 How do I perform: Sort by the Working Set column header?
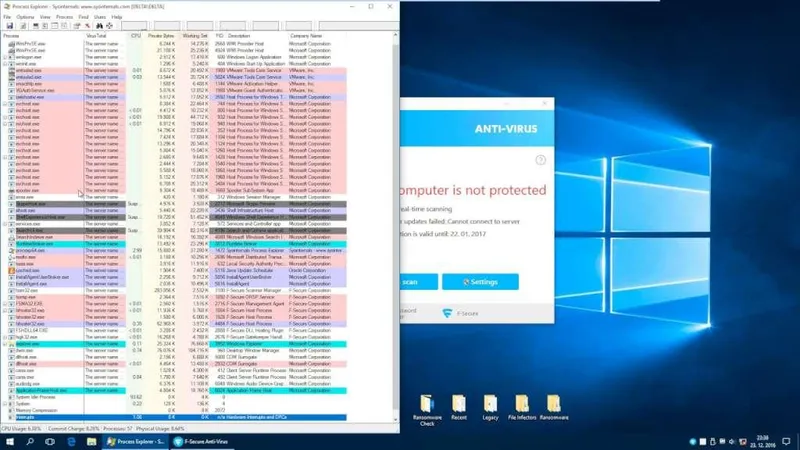point(196,35)
